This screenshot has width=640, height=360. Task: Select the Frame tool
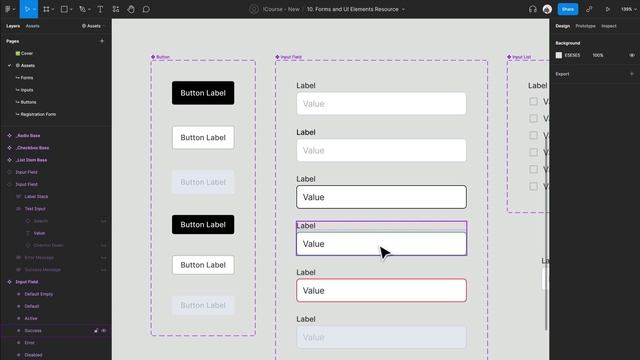46,9
